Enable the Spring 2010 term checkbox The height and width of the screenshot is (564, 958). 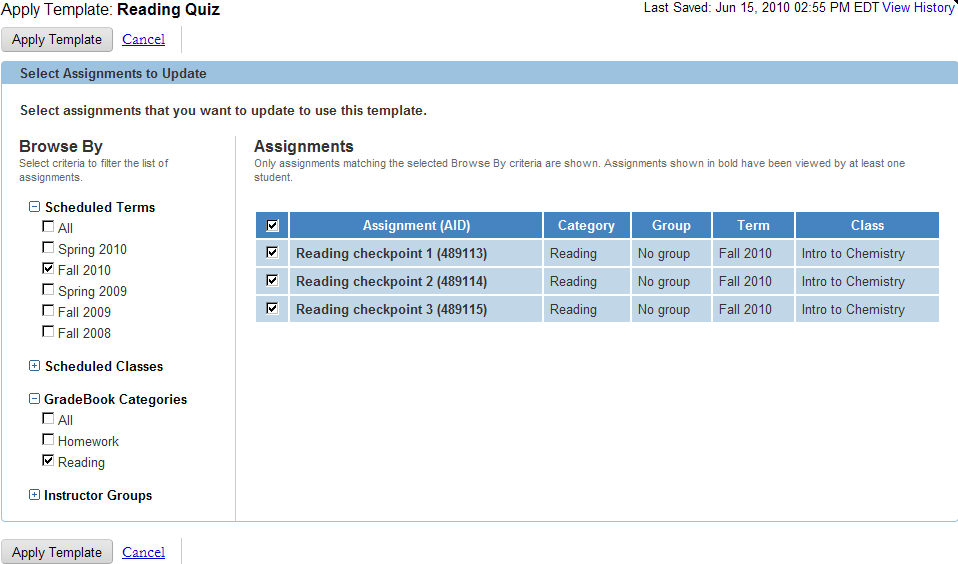click(48, 248)
